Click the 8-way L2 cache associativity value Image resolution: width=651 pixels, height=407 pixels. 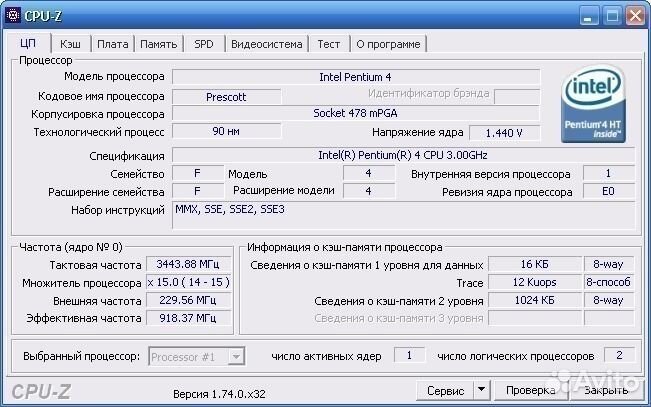tap(609, 300)
